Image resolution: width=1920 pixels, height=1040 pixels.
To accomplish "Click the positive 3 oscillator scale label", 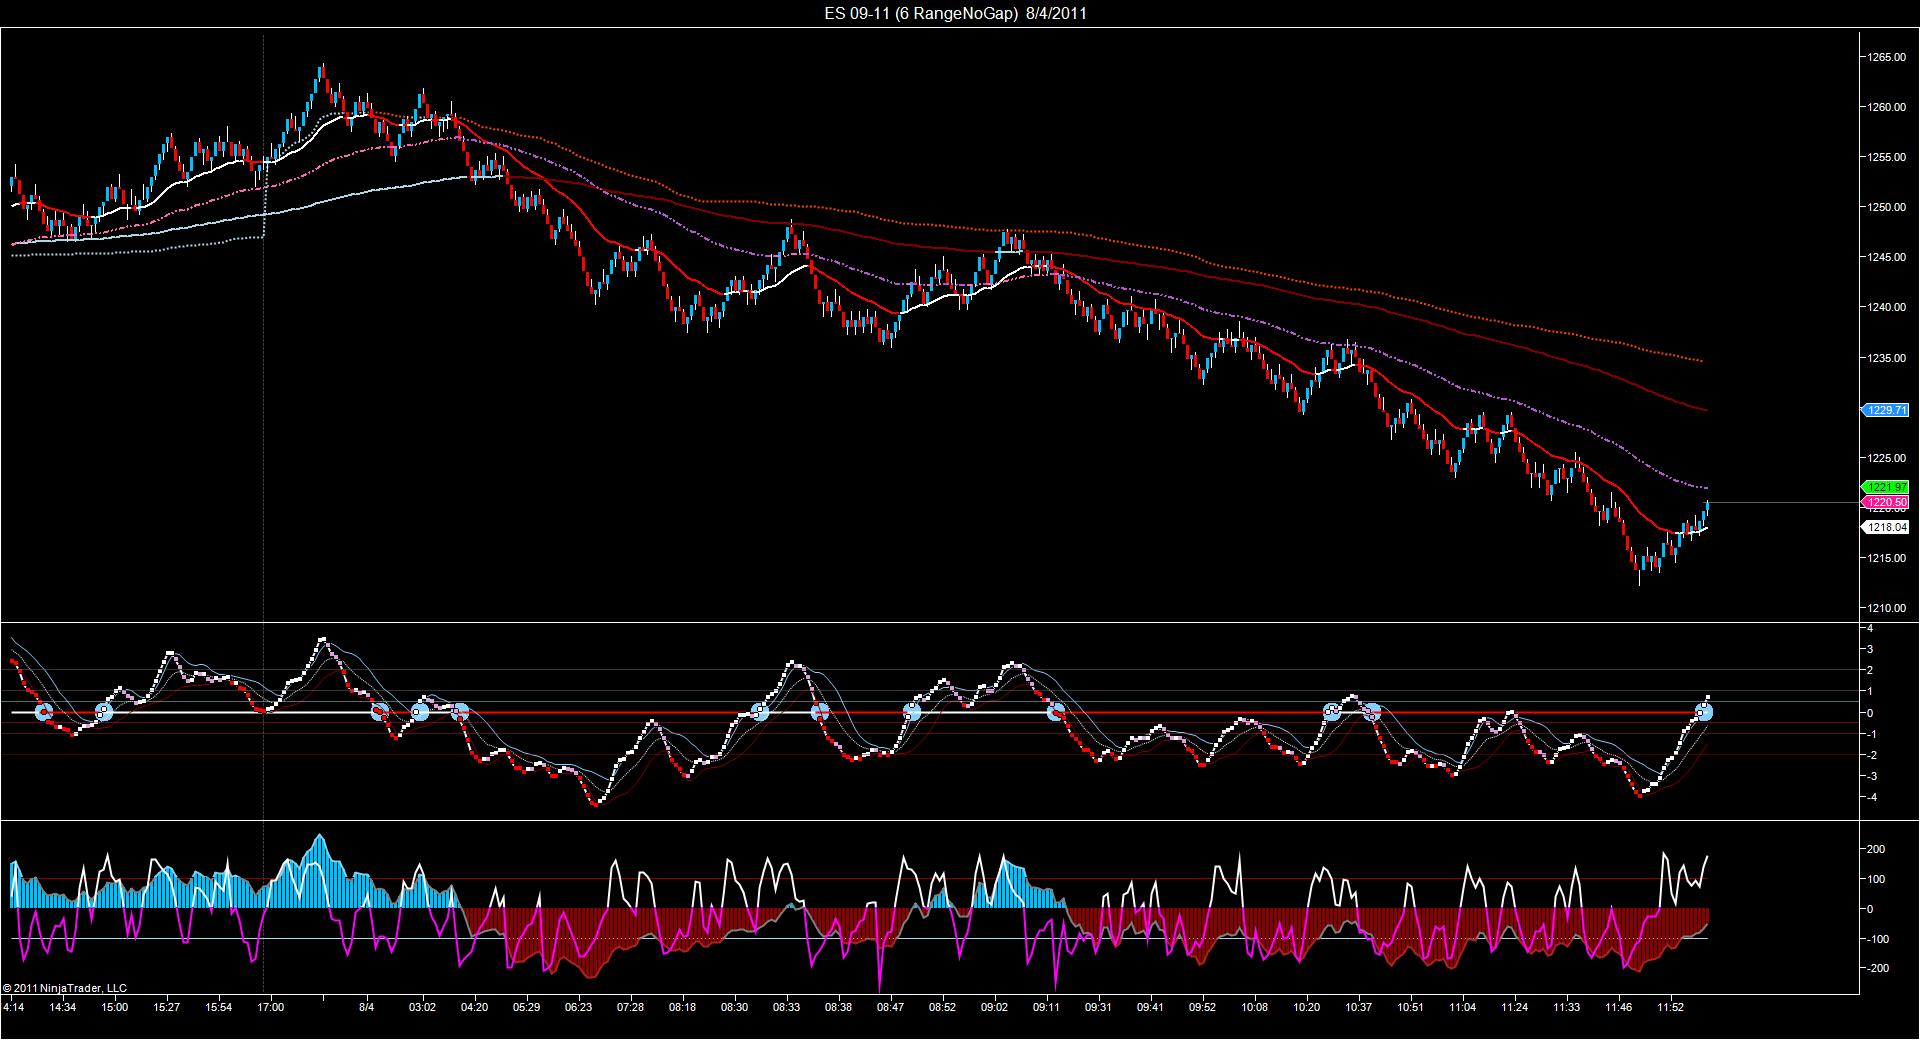I will pyautogui.click(x=1870, y=649).
